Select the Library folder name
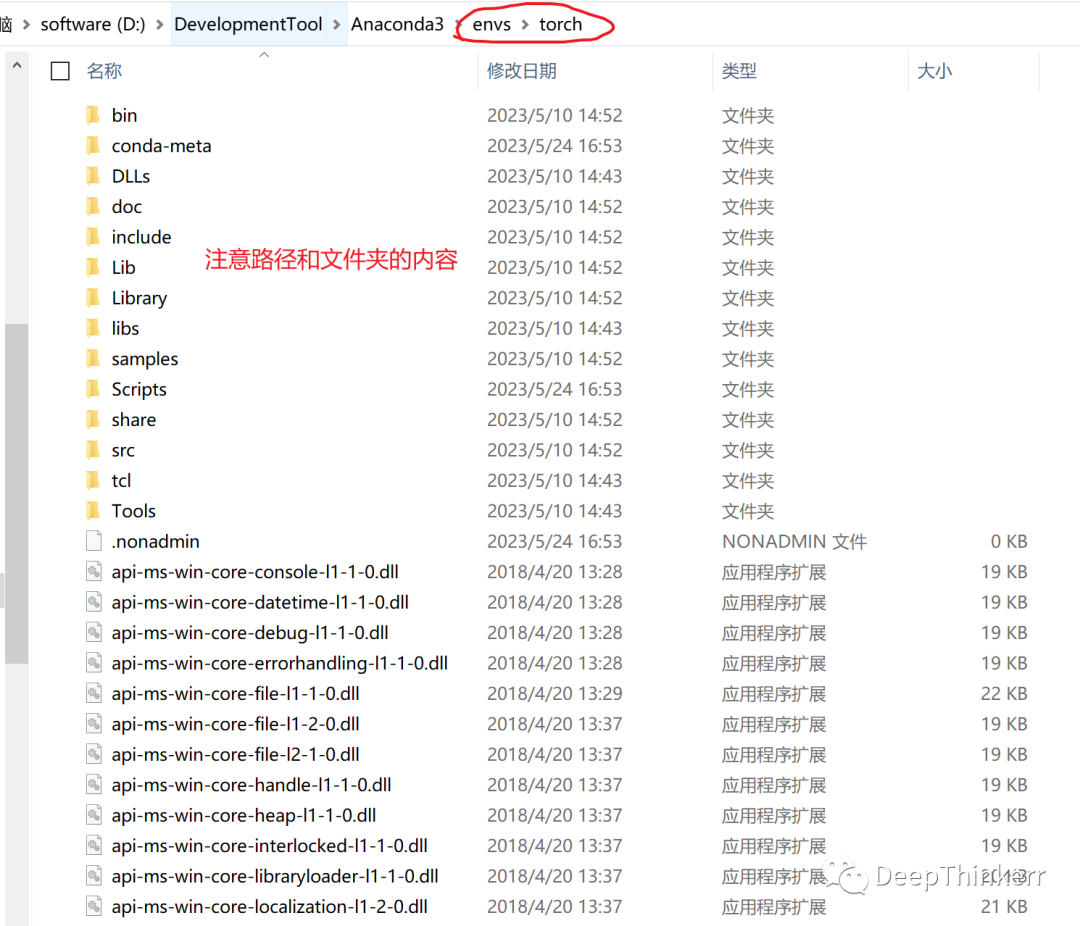 (x=139, y=298)
